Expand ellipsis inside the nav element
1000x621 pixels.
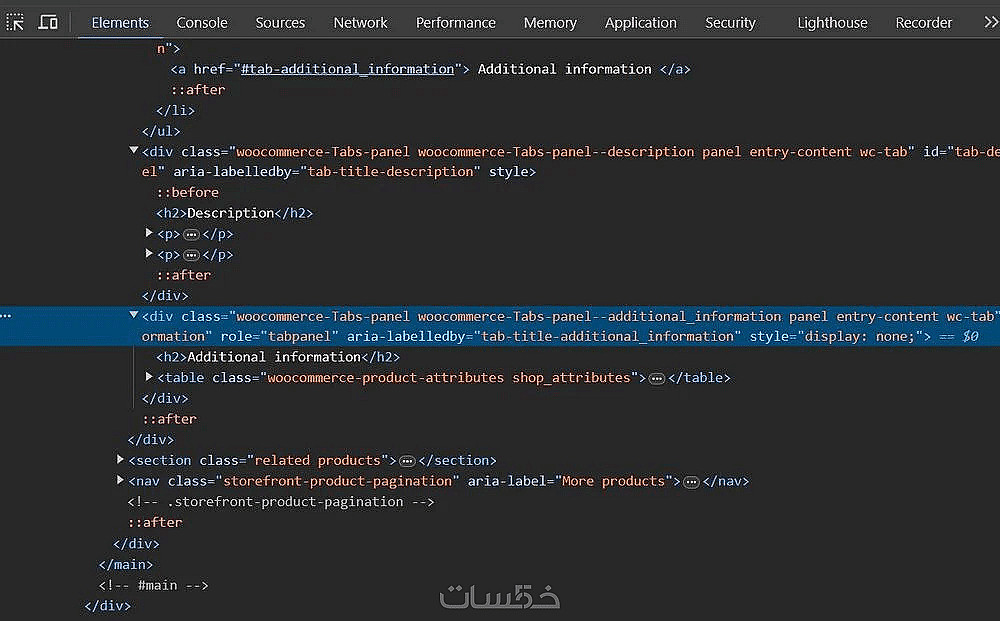[x=691, y=482]
